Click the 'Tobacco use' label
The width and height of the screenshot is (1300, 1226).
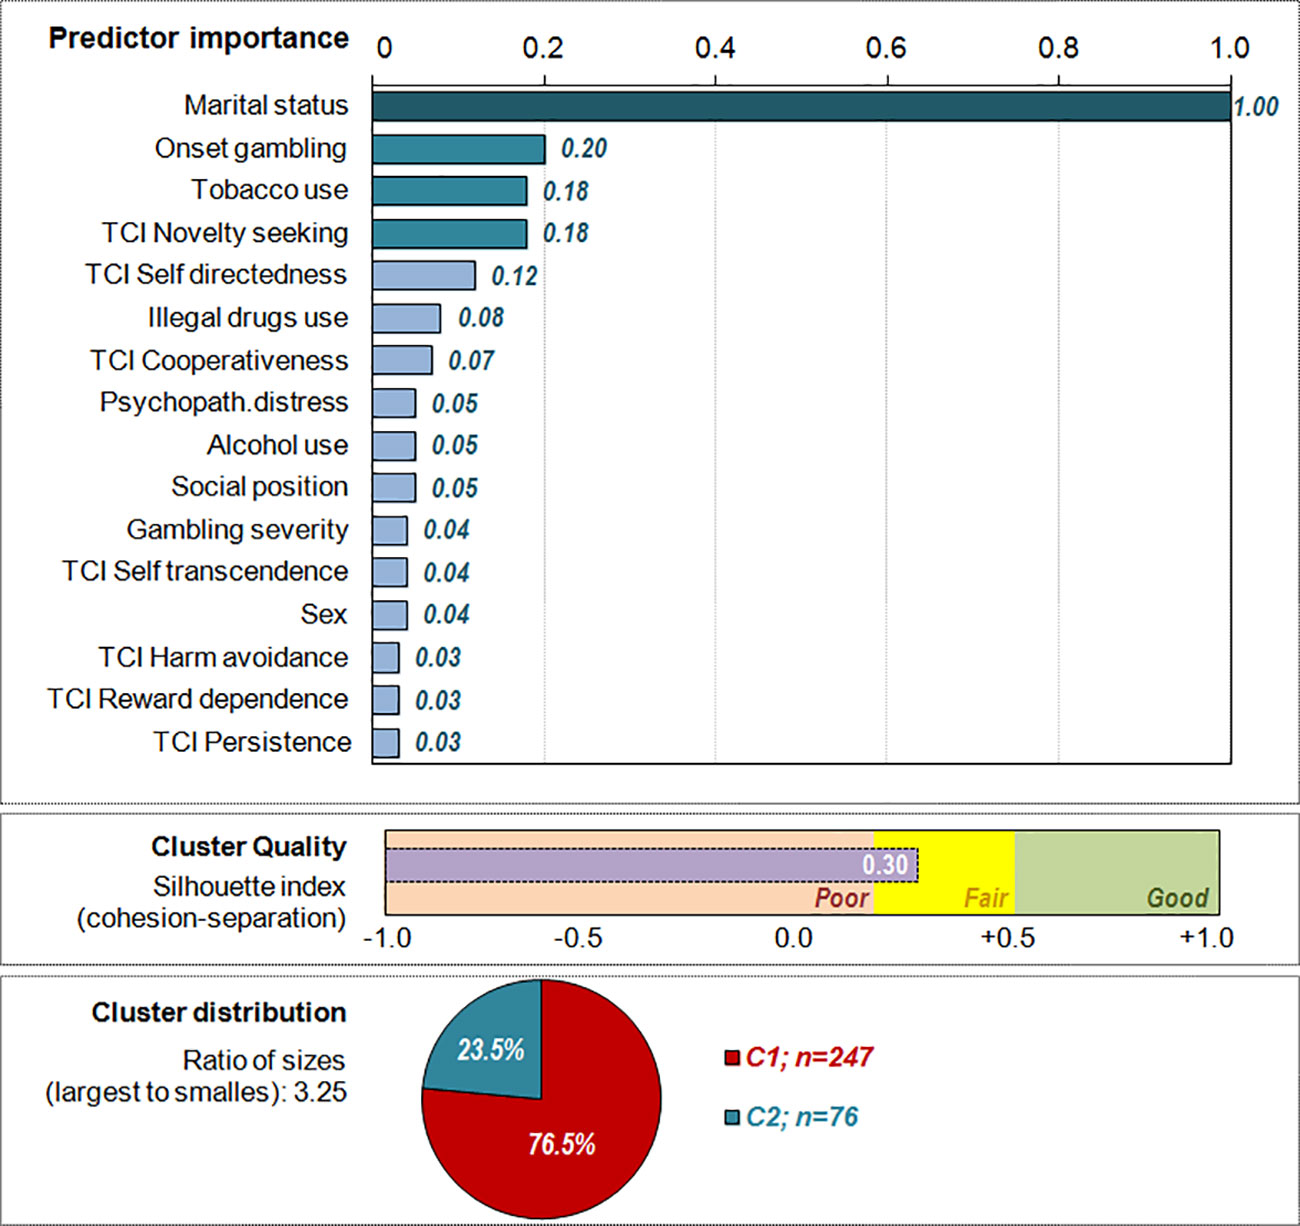270,190
